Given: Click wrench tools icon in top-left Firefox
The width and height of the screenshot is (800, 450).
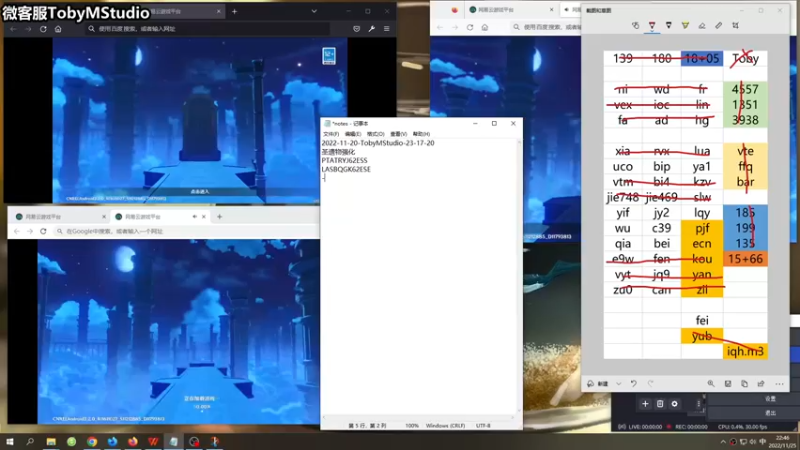Looking at the screenshot, I should point(371,29).
